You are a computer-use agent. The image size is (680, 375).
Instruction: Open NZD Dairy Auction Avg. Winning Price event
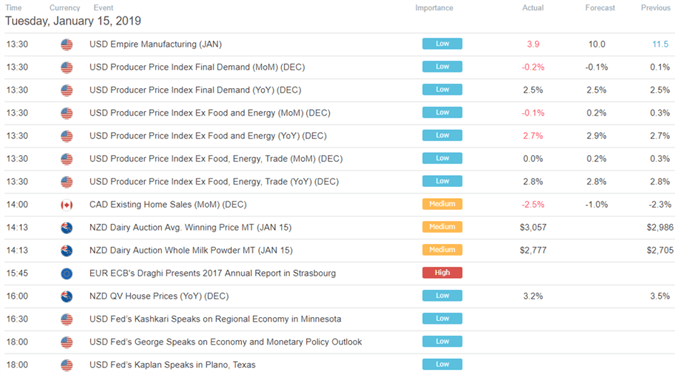[x=190, y=228]
